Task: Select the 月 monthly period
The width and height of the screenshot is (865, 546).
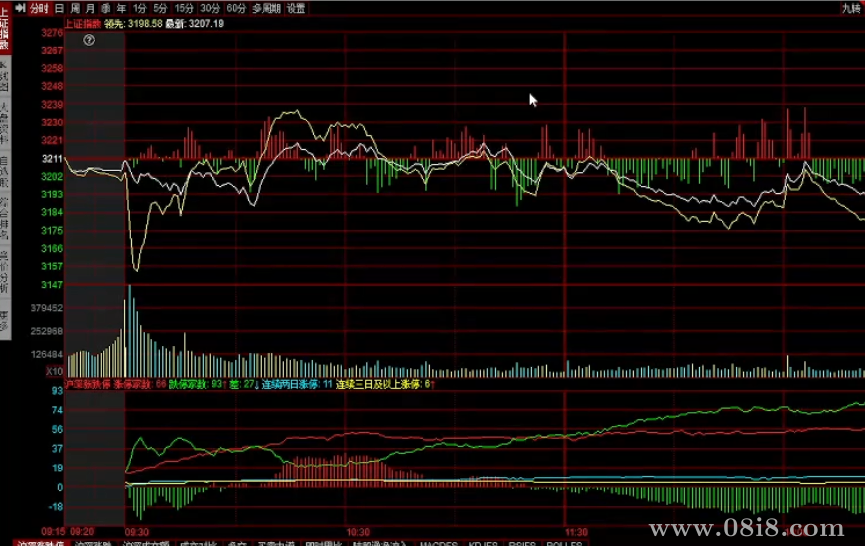Action: click(x=89, y=8)
